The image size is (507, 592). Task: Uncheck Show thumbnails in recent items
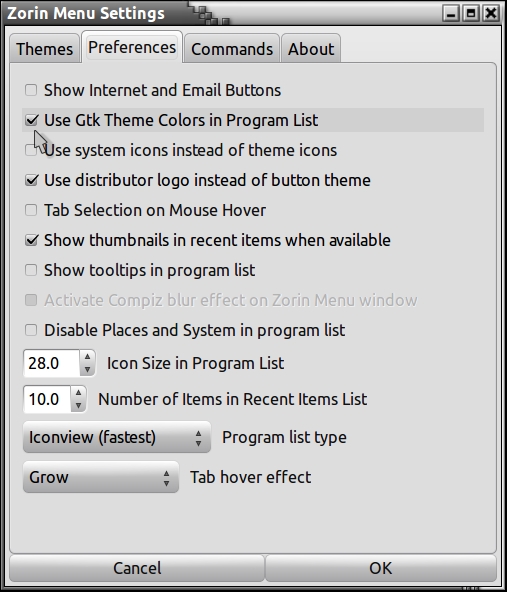31,240
